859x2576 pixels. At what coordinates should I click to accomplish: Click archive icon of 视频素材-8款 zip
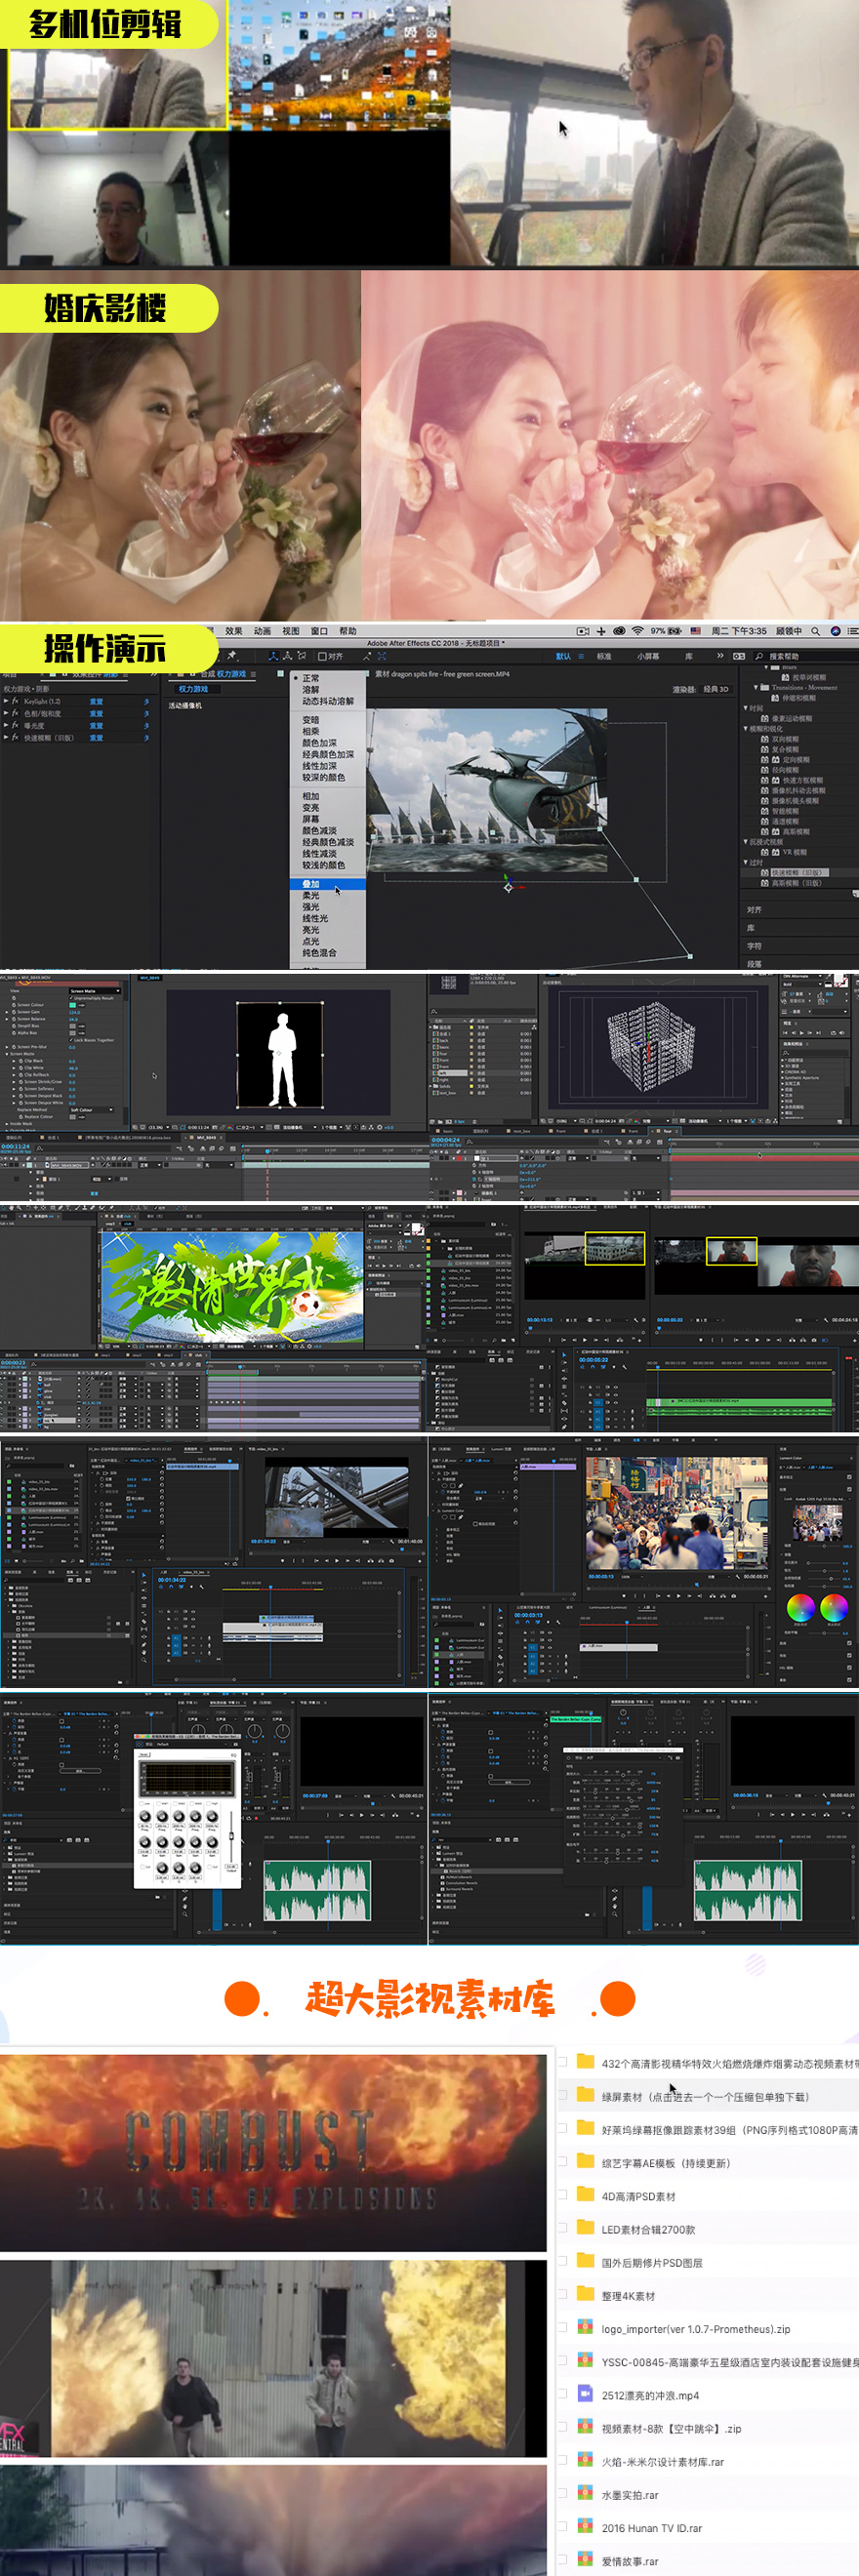tap(586, 2427)
